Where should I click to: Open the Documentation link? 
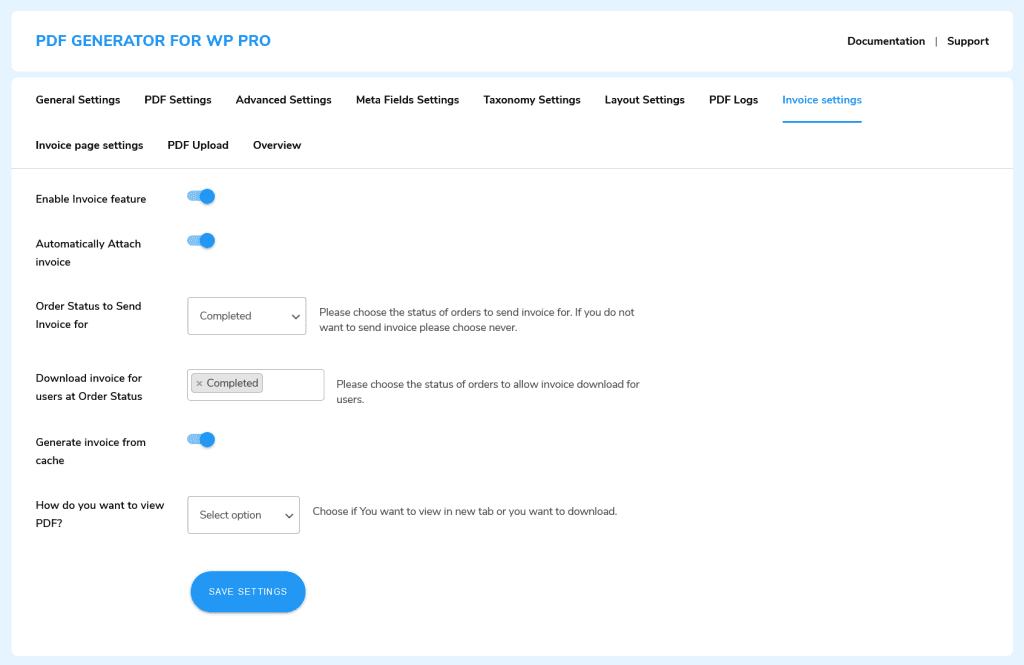pos(886,41)
